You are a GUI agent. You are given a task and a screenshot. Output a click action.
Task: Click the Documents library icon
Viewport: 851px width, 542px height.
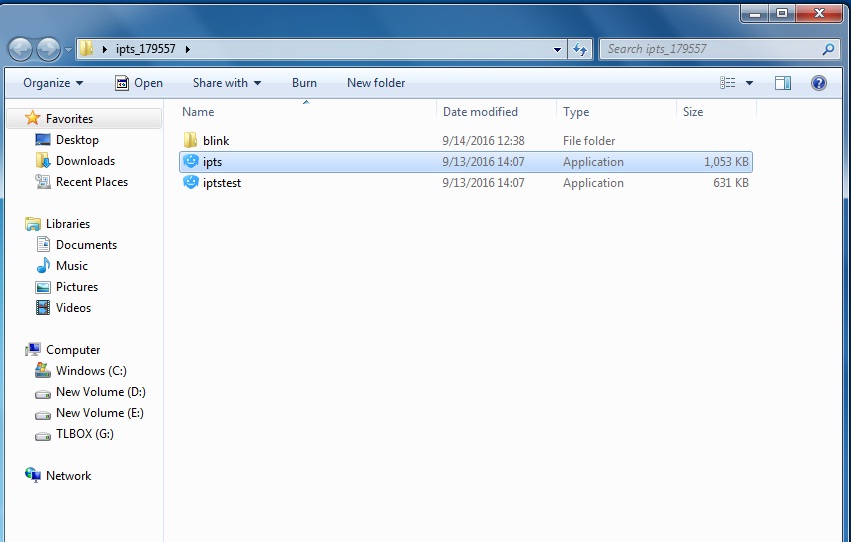[x=43, y=244]
